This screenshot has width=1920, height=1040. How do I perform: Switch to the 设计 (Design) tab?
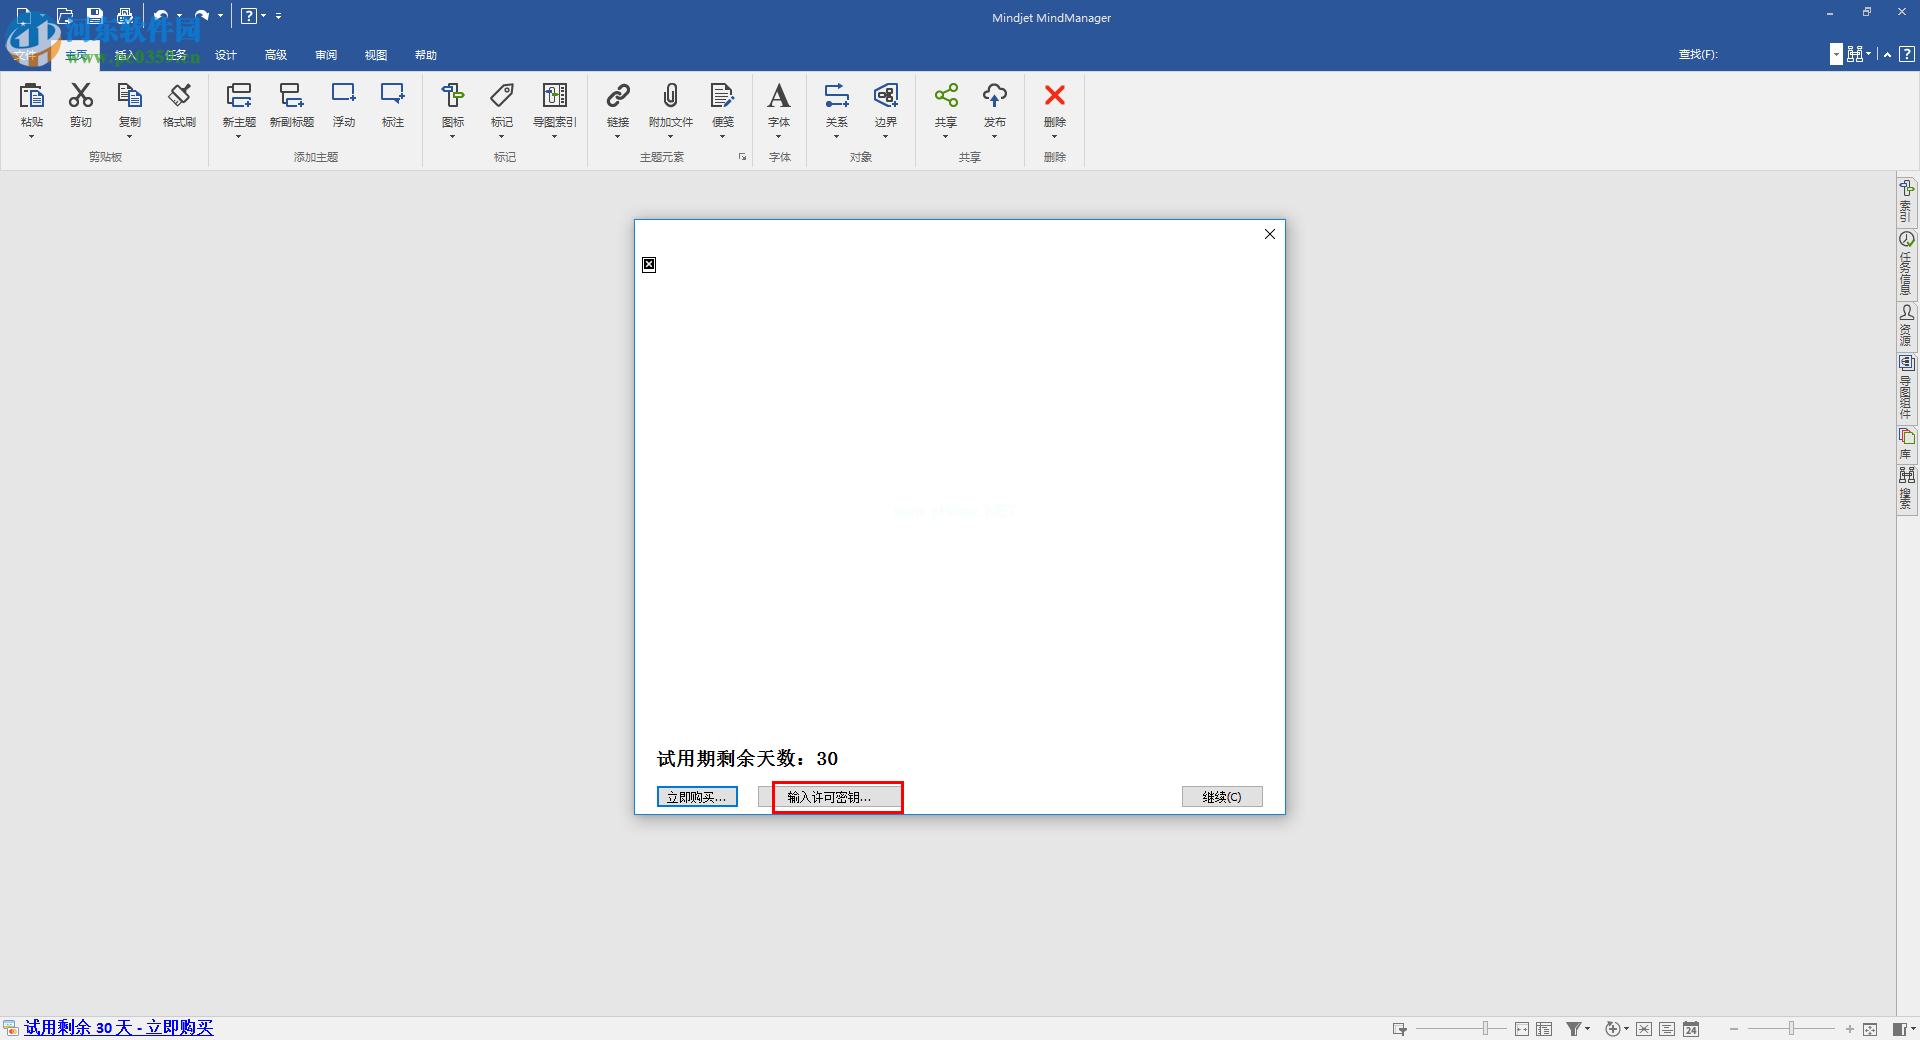226,55
